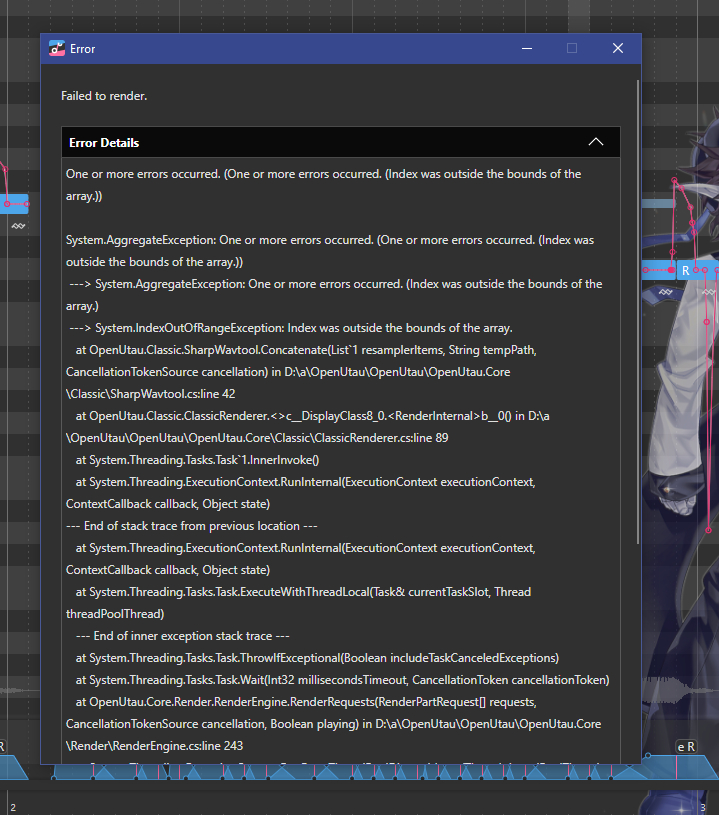Collapse the Error Details chevron arrow
Screen dimensions: 719x815
(x=596, y=142)
